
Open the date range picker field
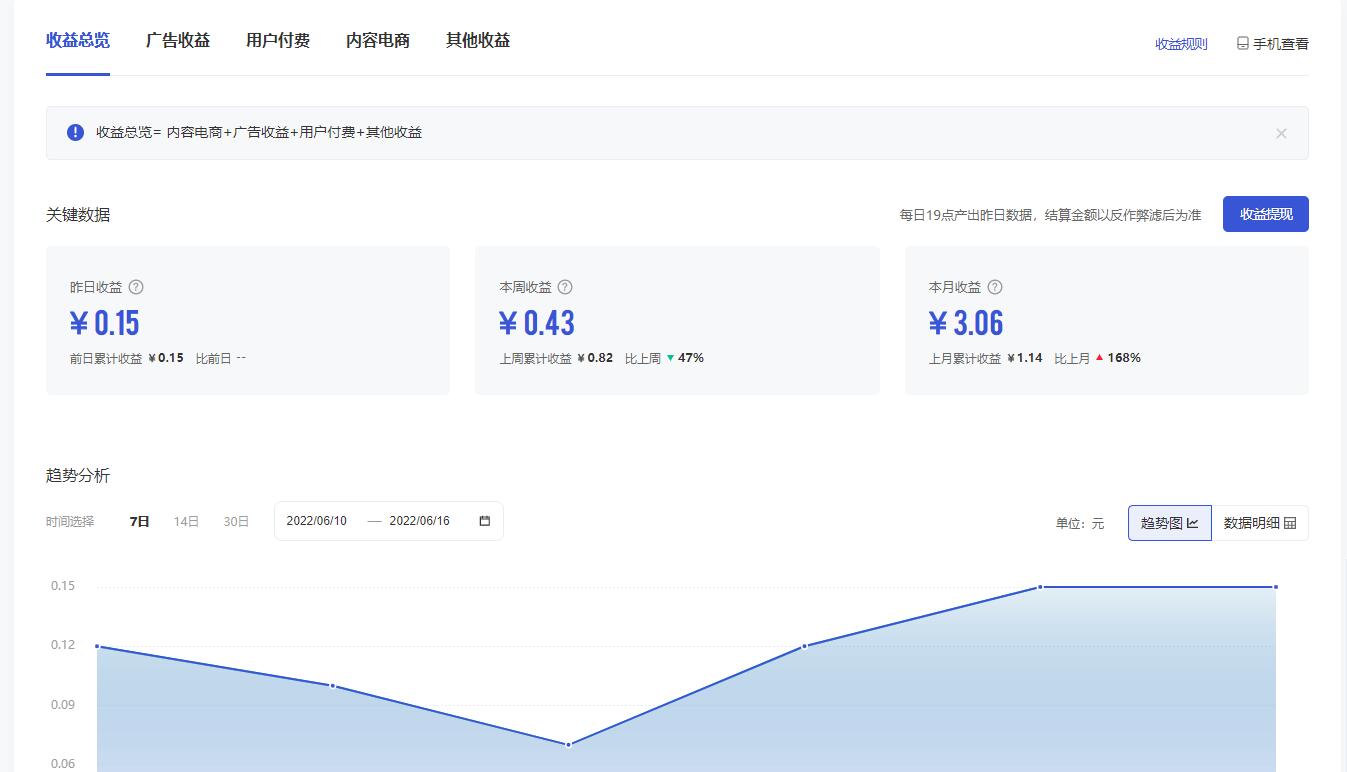388,520
